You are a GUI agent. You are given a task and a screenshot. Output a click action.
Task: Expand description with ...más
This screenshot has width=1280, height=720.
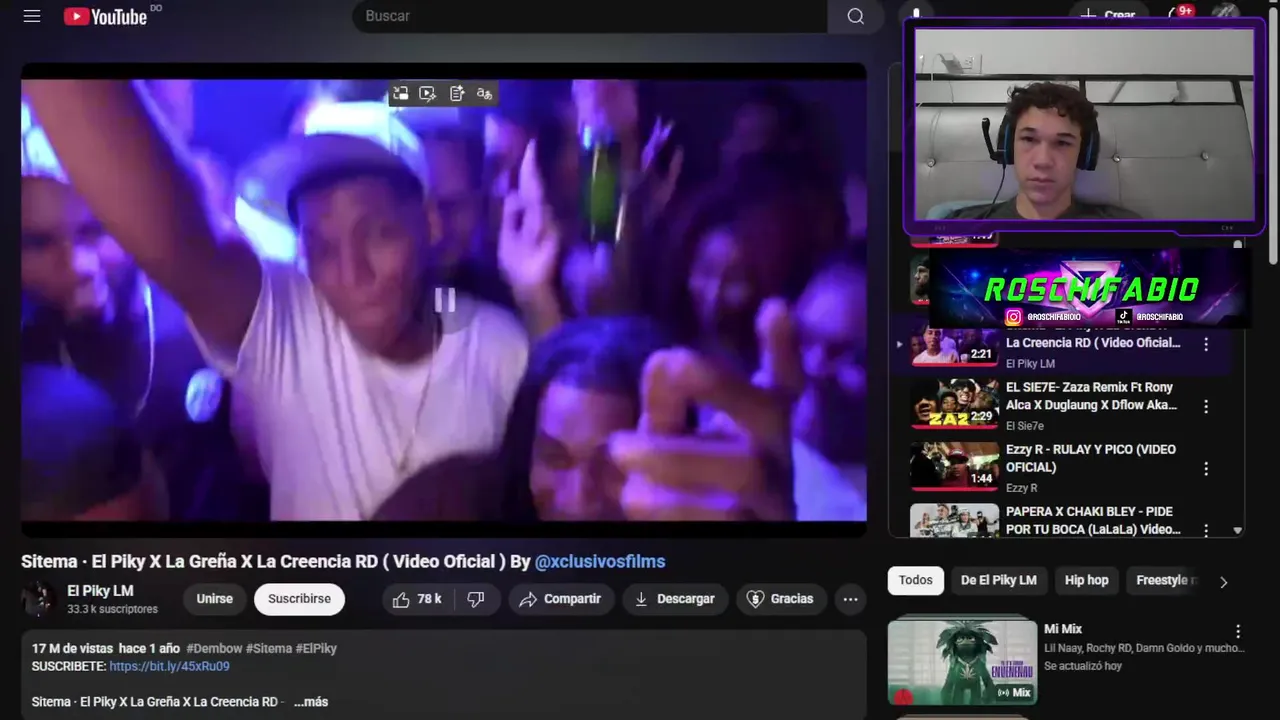(x=310, y=702)
